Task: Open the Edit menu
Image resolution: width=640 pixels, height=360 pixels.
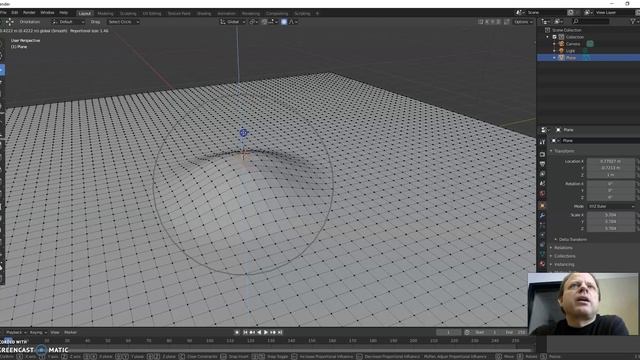Action: point(15,13)
